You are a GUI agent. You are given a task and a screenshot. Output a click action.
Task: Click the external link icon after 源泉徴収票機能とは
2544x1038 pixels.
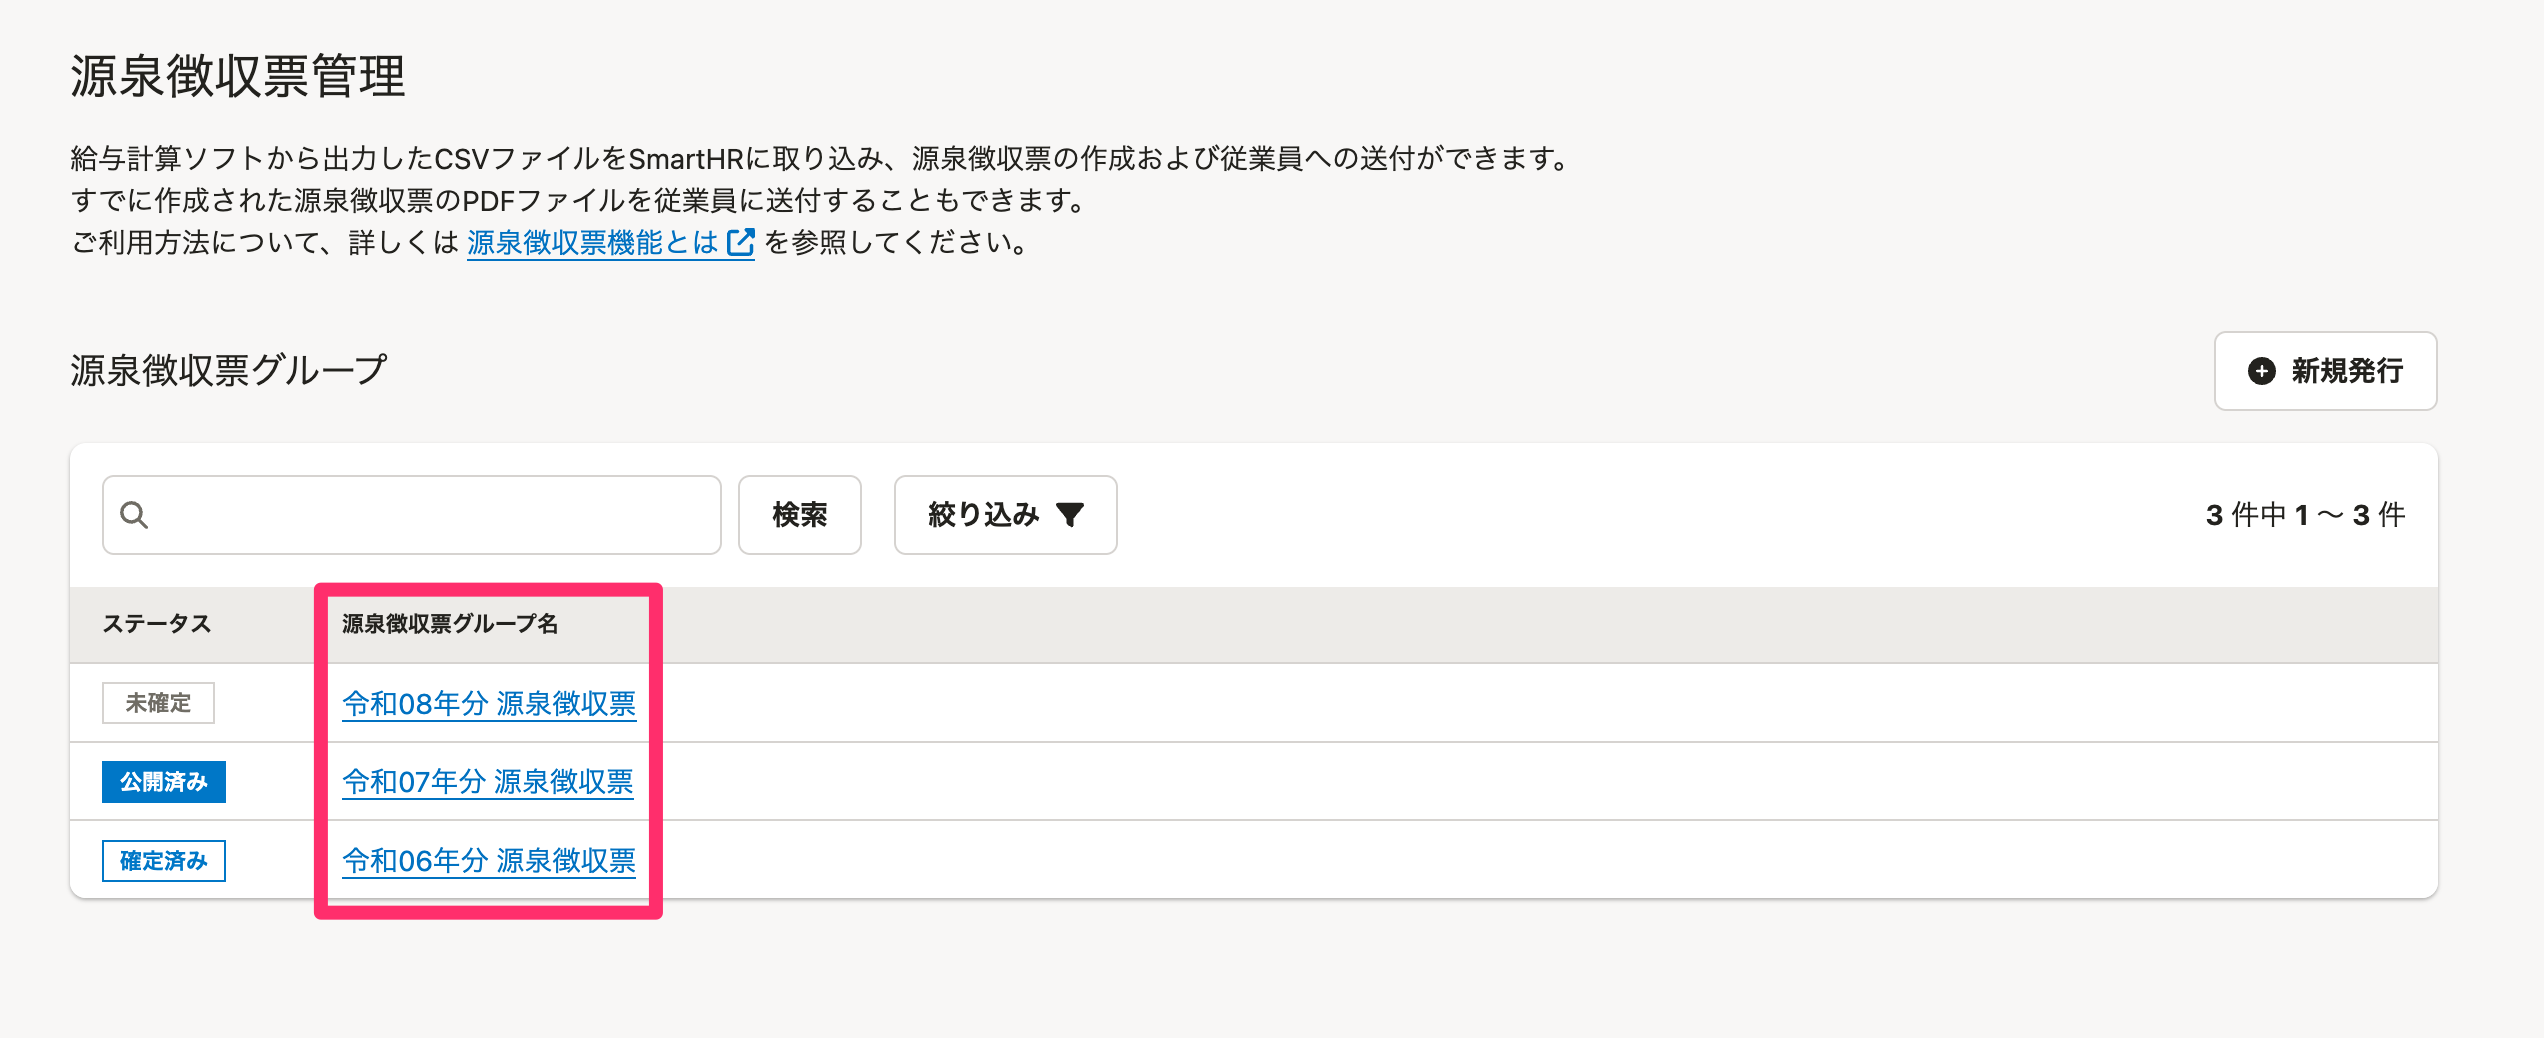[740, 243]
